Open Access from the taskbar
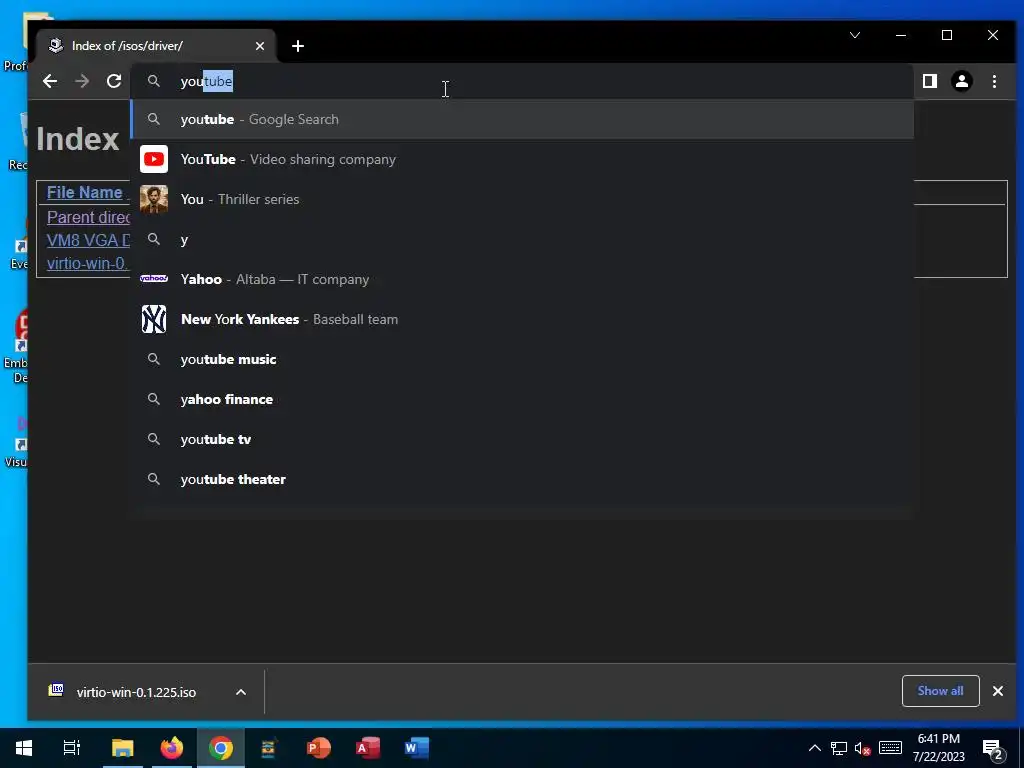 pos(368,748)
